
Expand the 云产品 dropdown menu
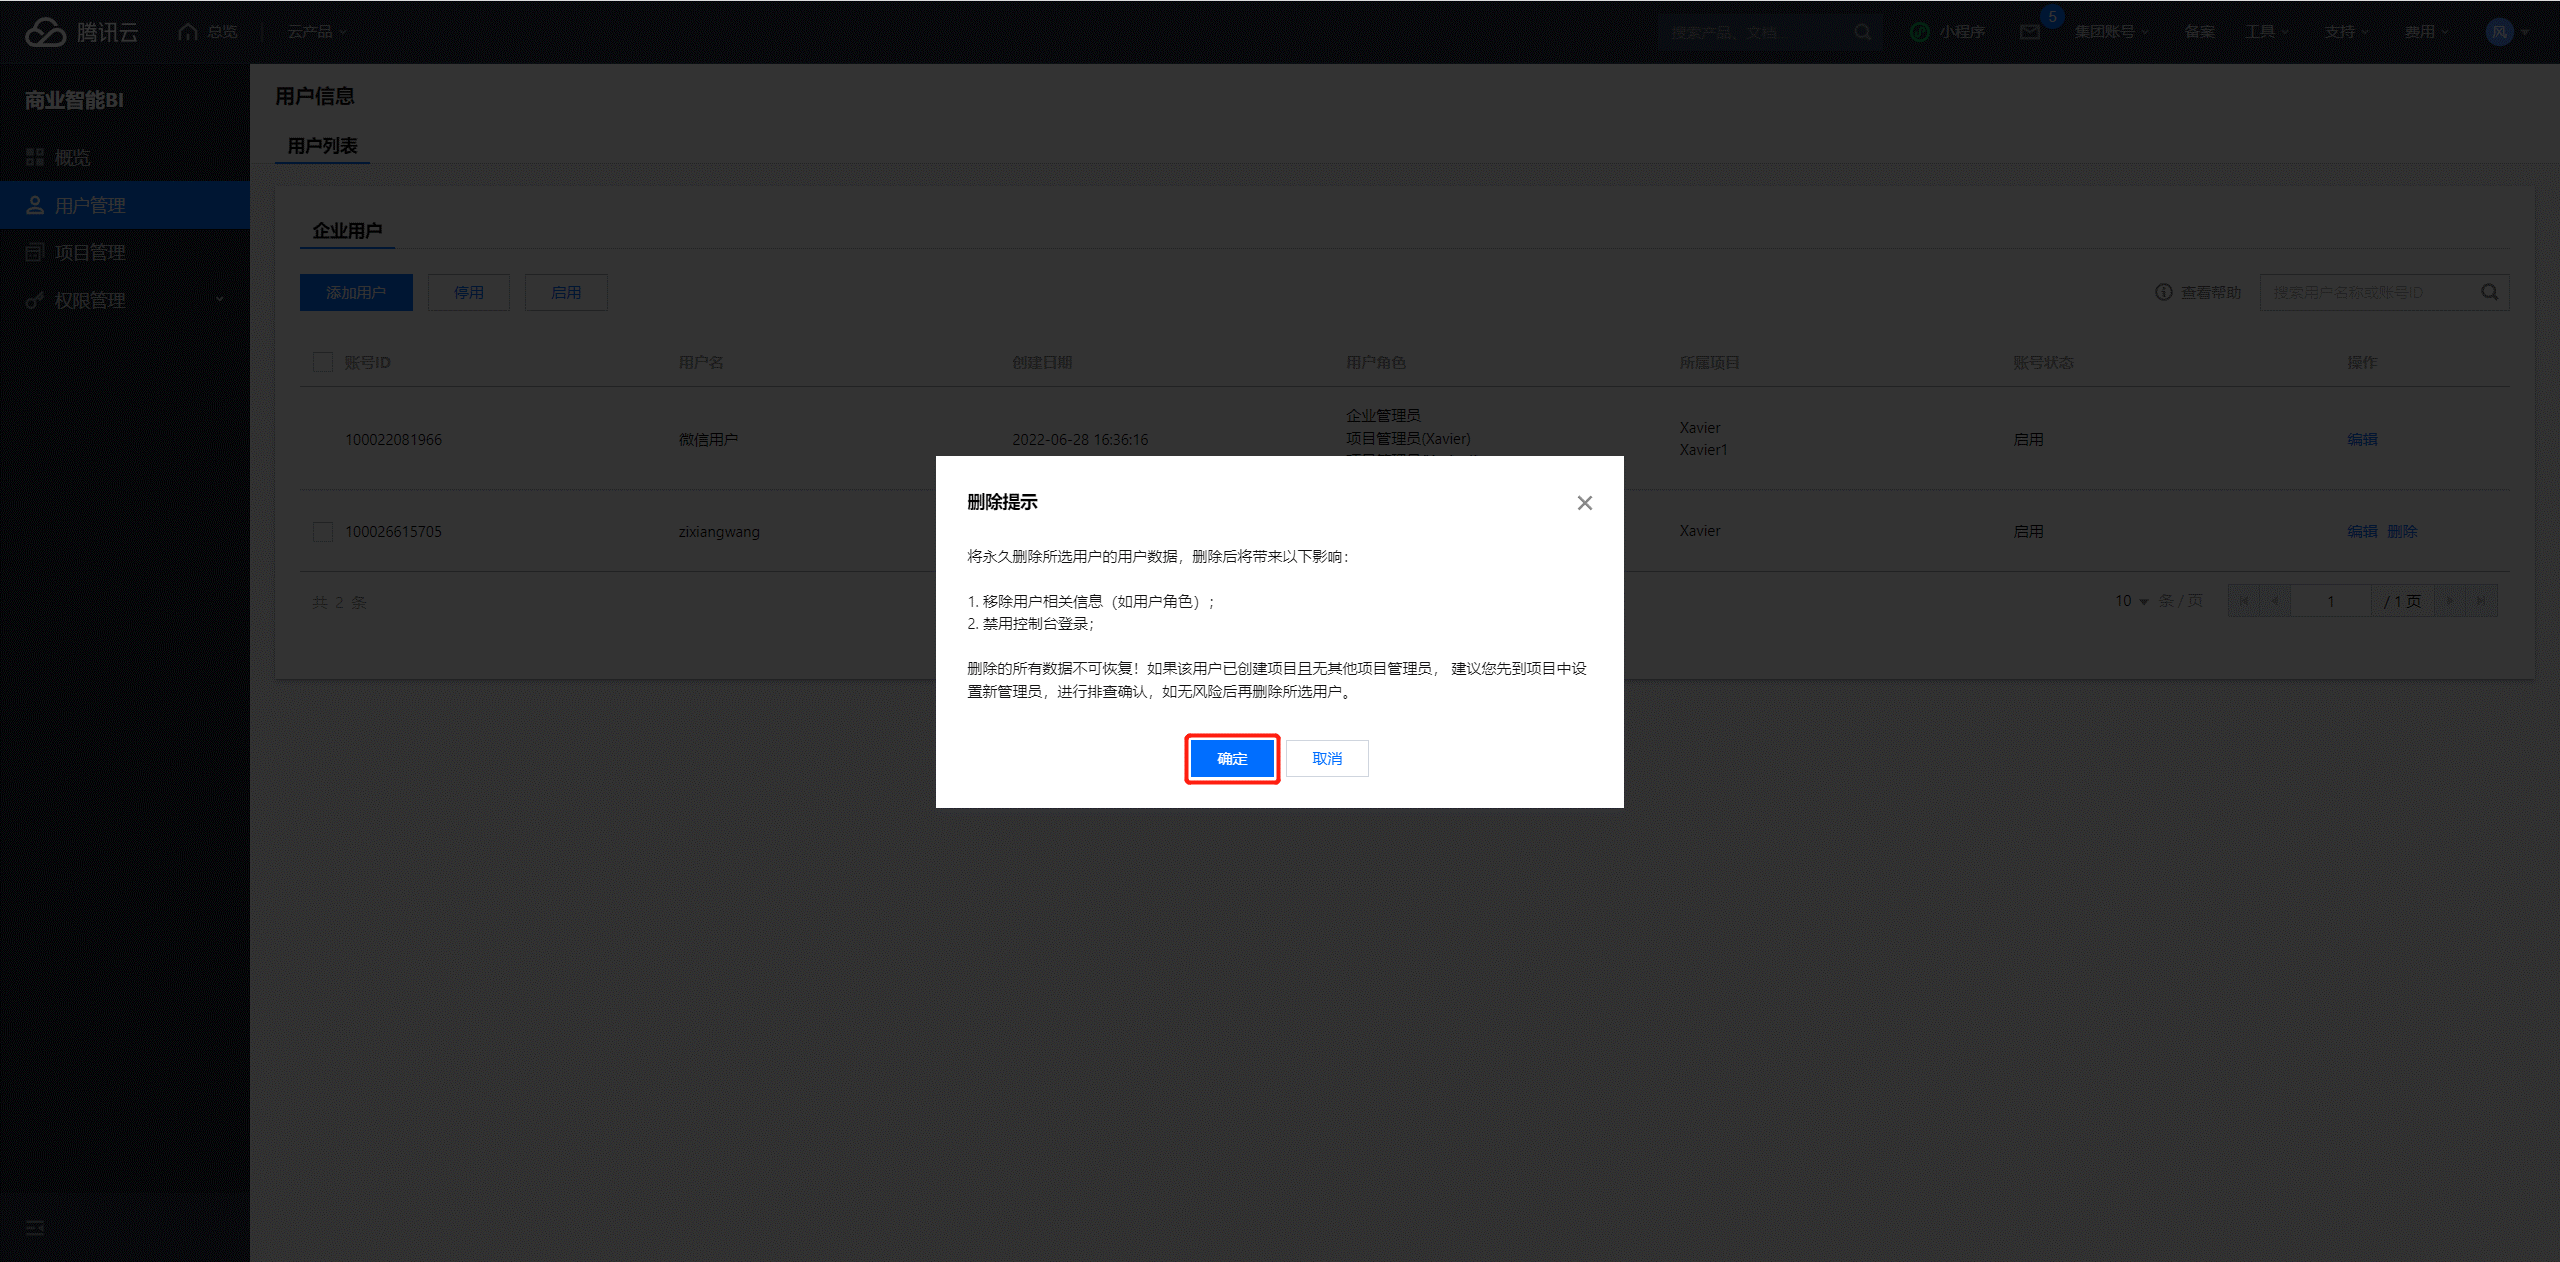point(316,32)
